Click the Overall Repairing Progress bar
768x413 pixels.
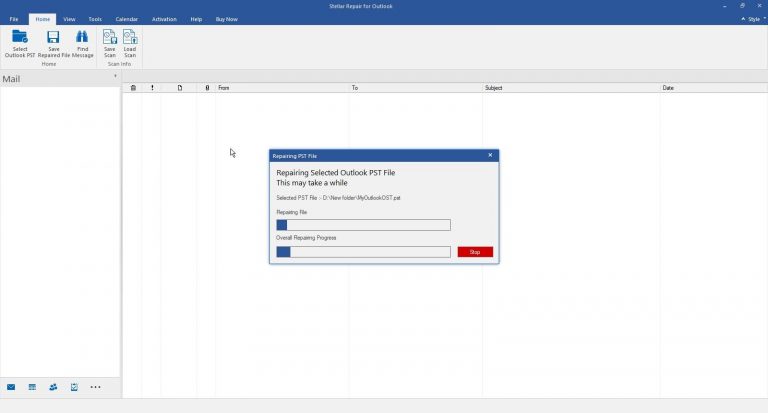[x=363, y=252]
